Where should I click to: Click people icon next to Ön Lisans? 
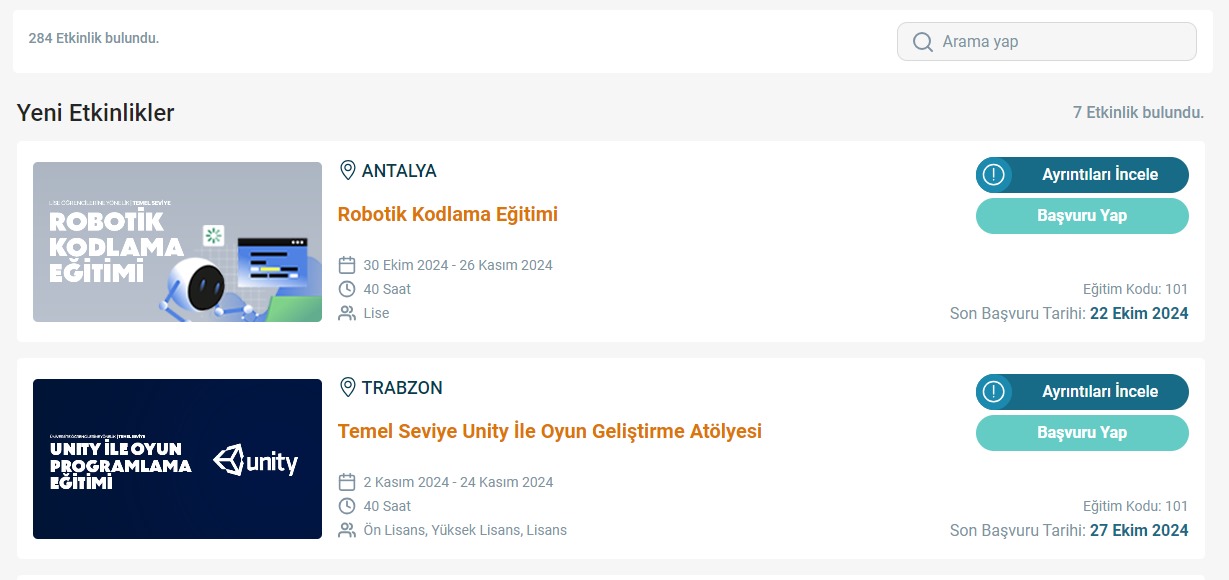click(x=347, y=530)
